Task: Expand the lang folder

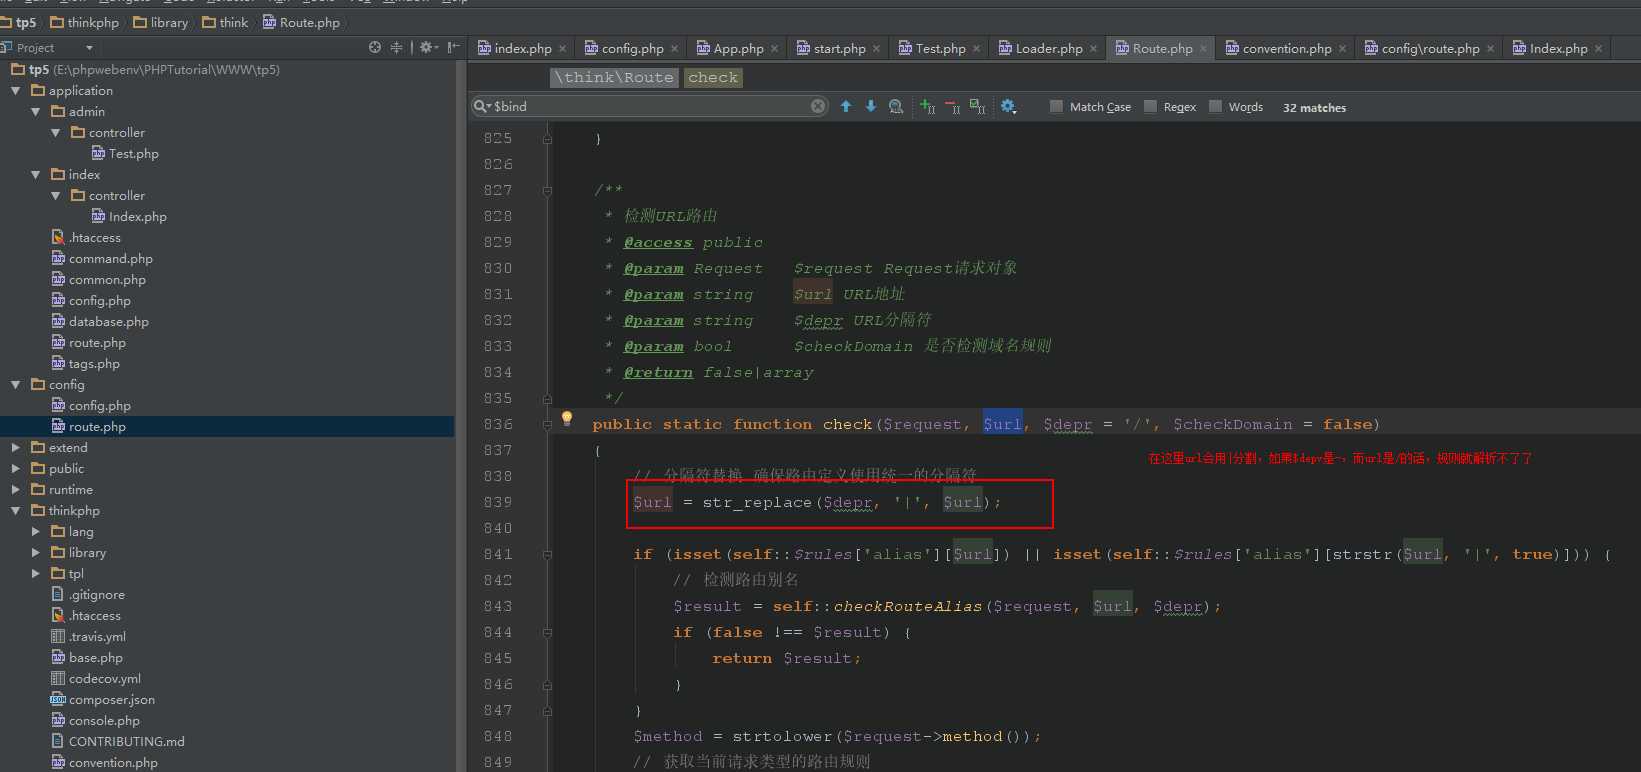Action: 36,531
